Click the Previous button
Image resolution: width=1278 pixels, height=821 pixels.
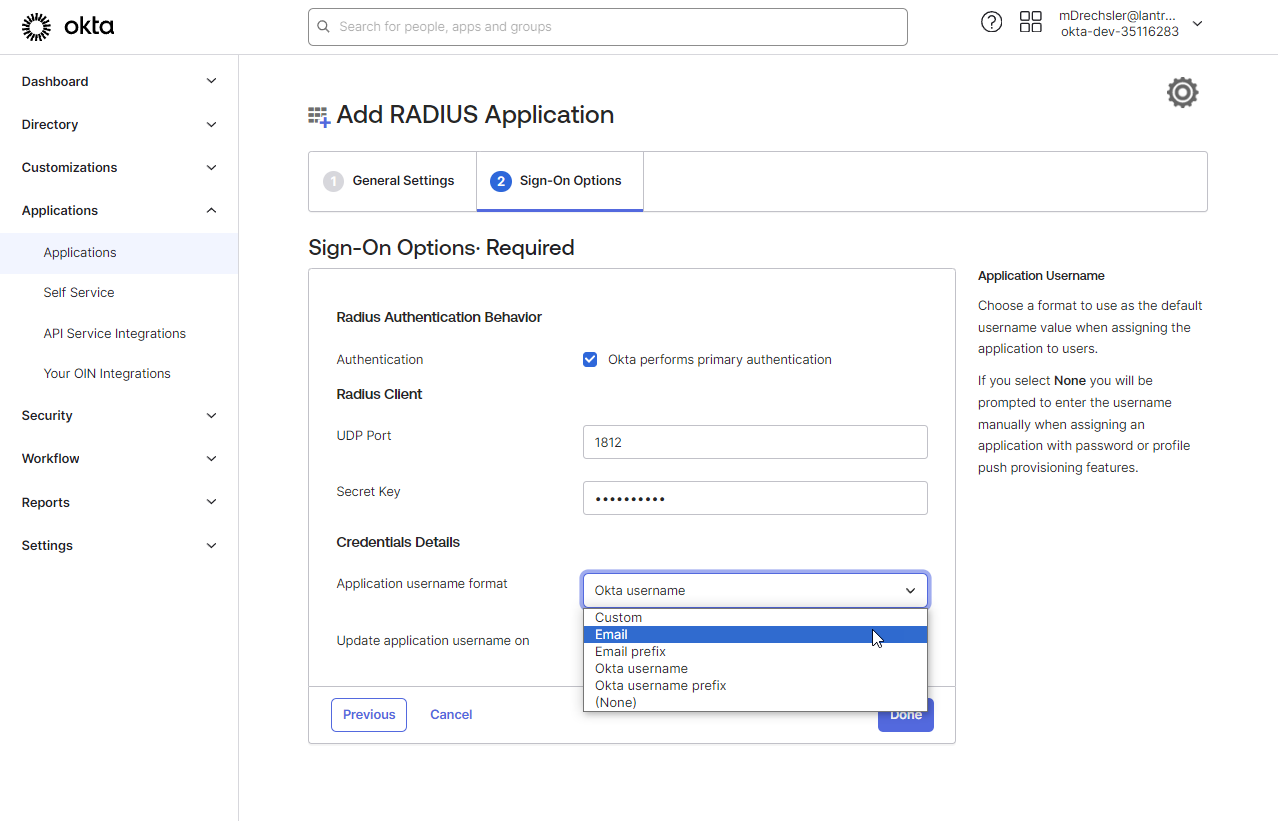(x=369, y=715)
